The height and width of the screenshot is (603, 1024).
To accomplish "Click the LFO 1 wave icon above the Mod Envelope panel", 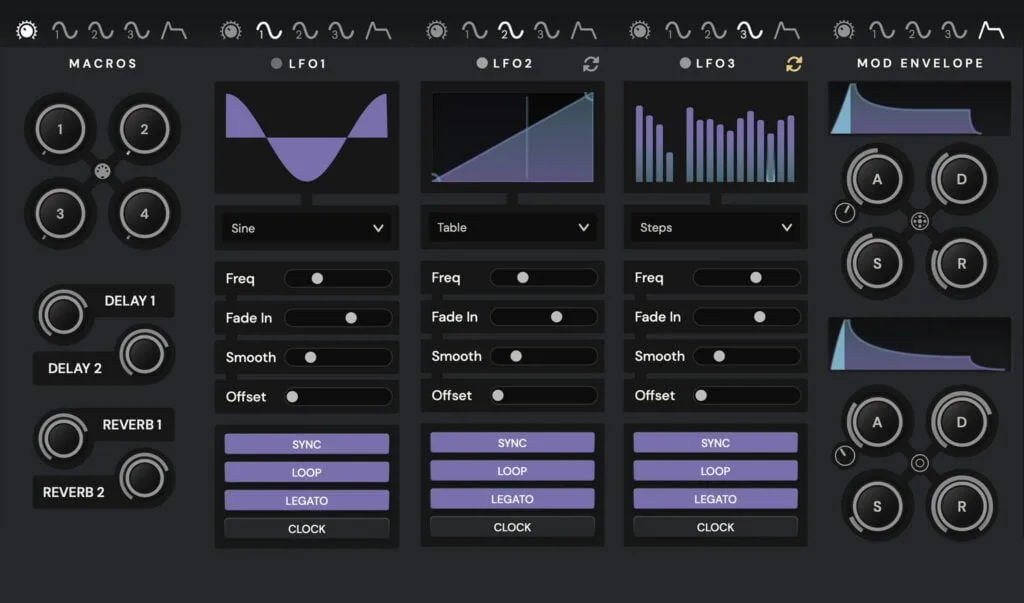I will click(x=882, y=31).
